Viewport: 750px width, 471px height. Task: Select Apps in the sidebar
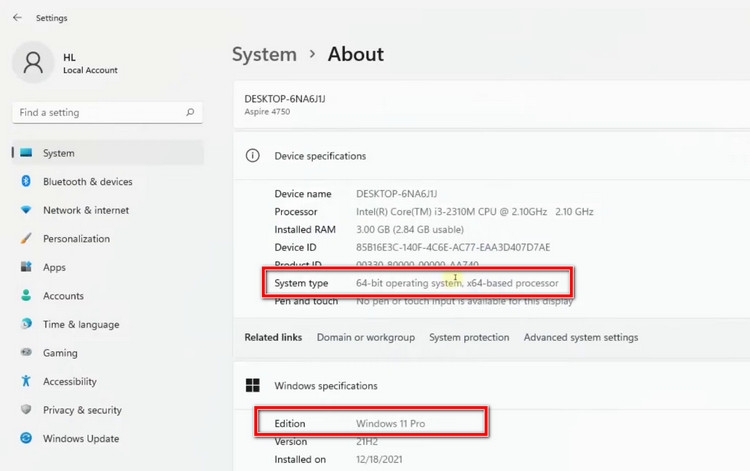pos(55,267)
